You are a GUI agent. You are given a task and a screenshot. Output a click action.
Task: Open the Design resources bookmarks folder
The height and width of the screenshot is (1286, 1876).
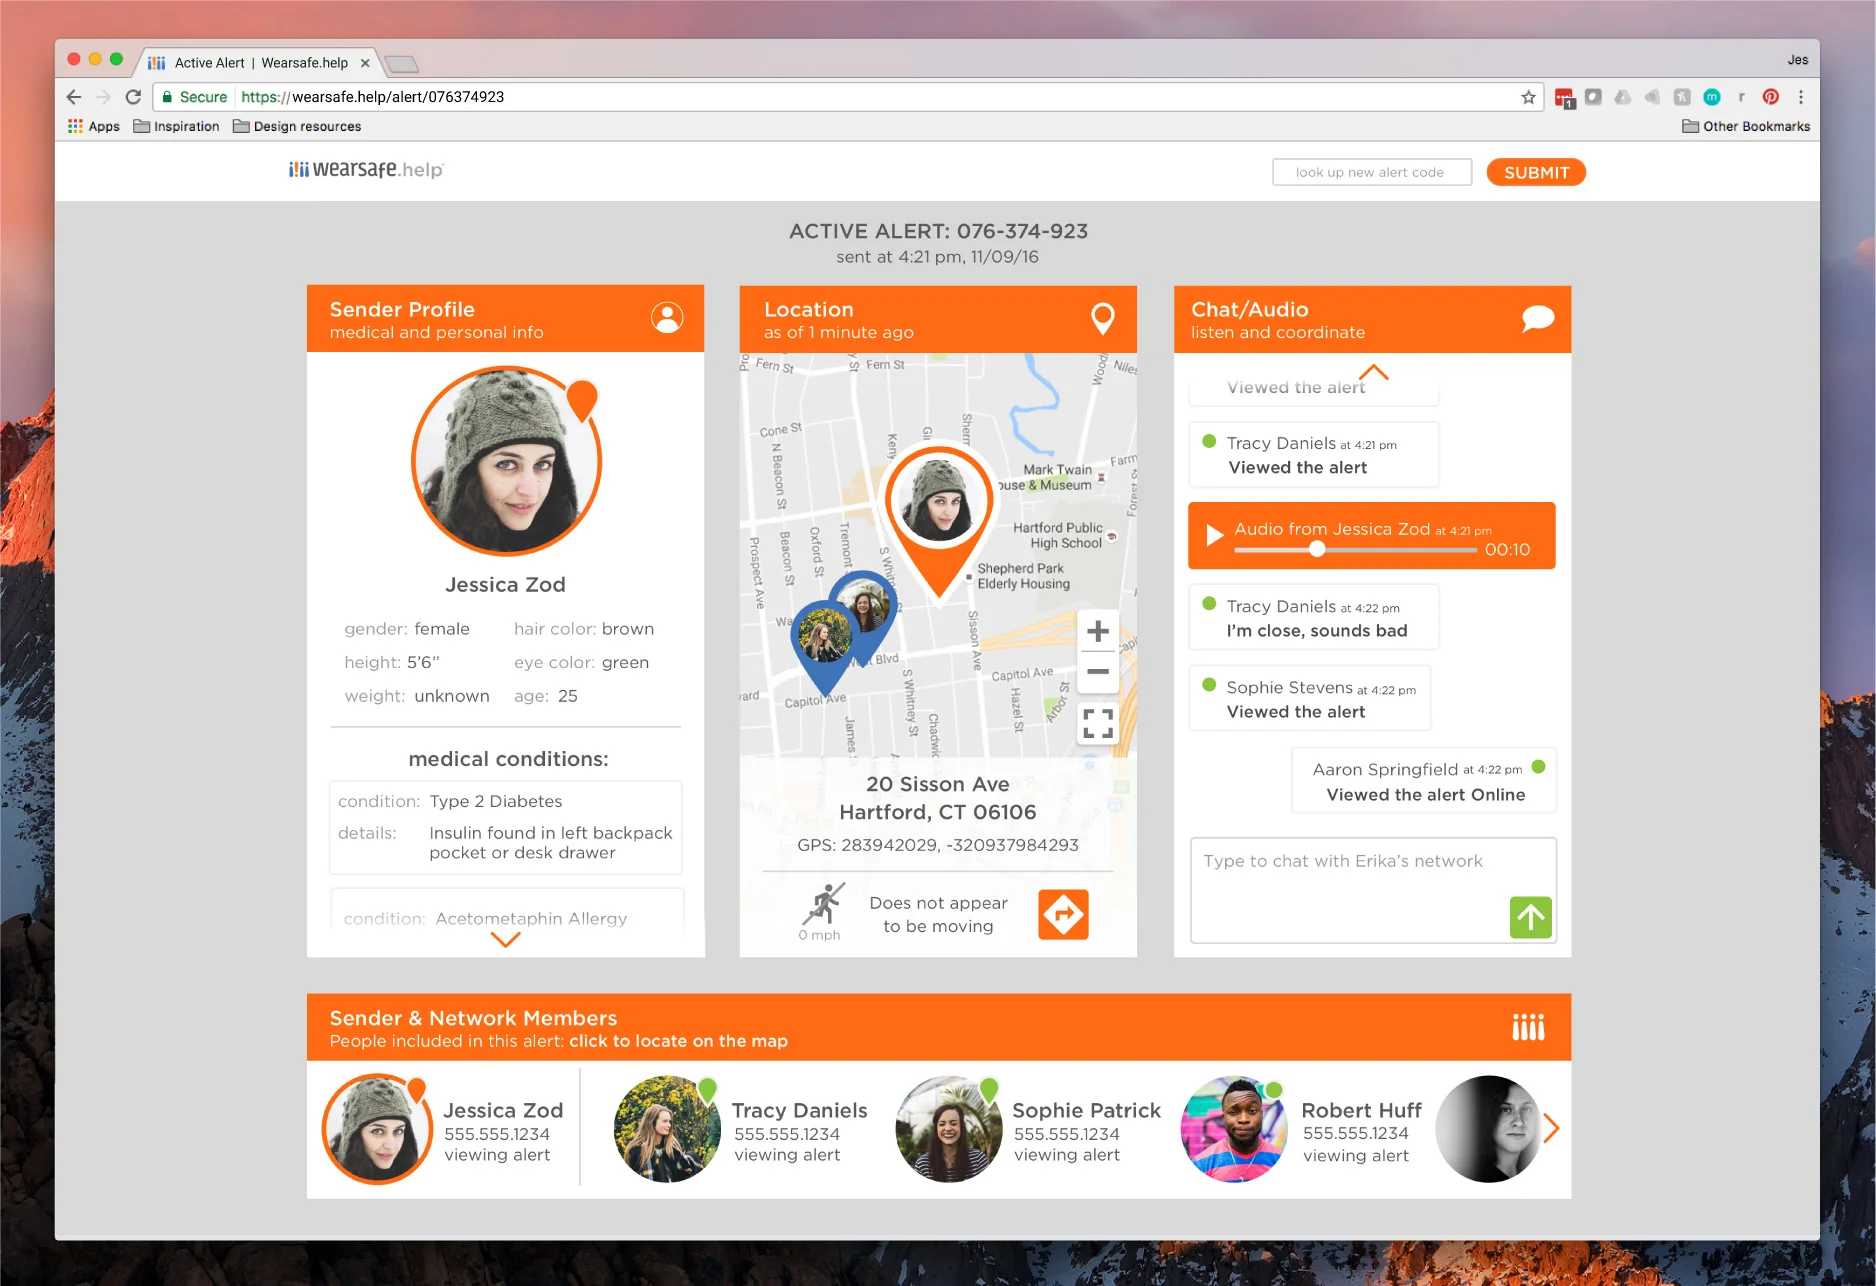(x=297, y=126)
